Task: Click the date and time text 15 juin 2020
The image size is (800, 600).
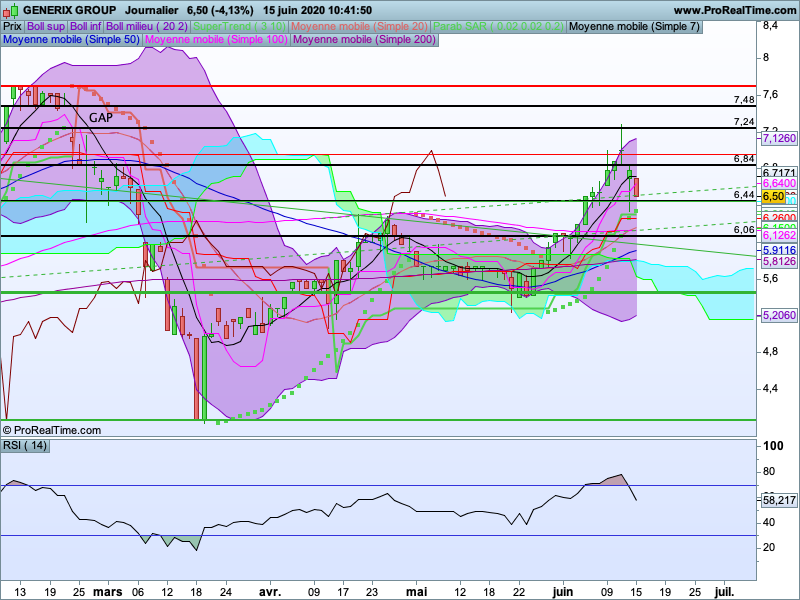Action: coord(317,10)
